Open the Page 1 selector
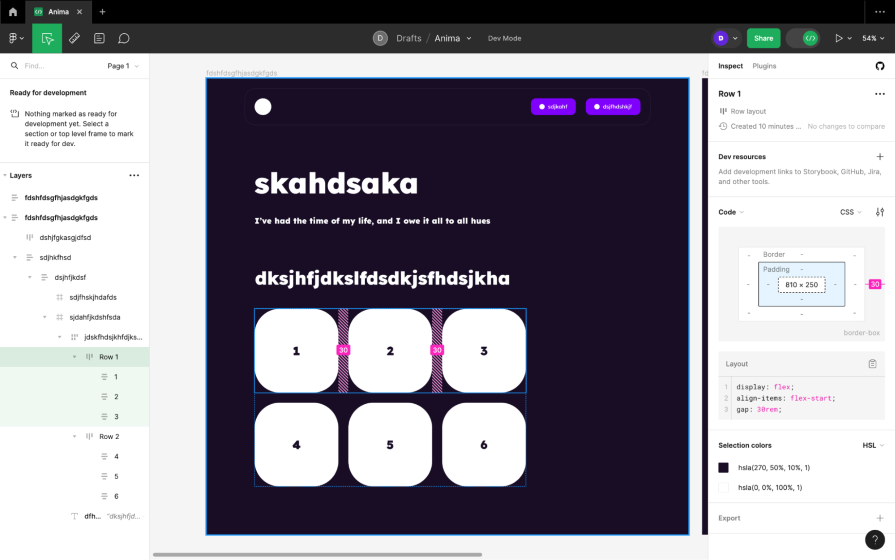This screenshot has width=895, height=560. coord(122,66)
